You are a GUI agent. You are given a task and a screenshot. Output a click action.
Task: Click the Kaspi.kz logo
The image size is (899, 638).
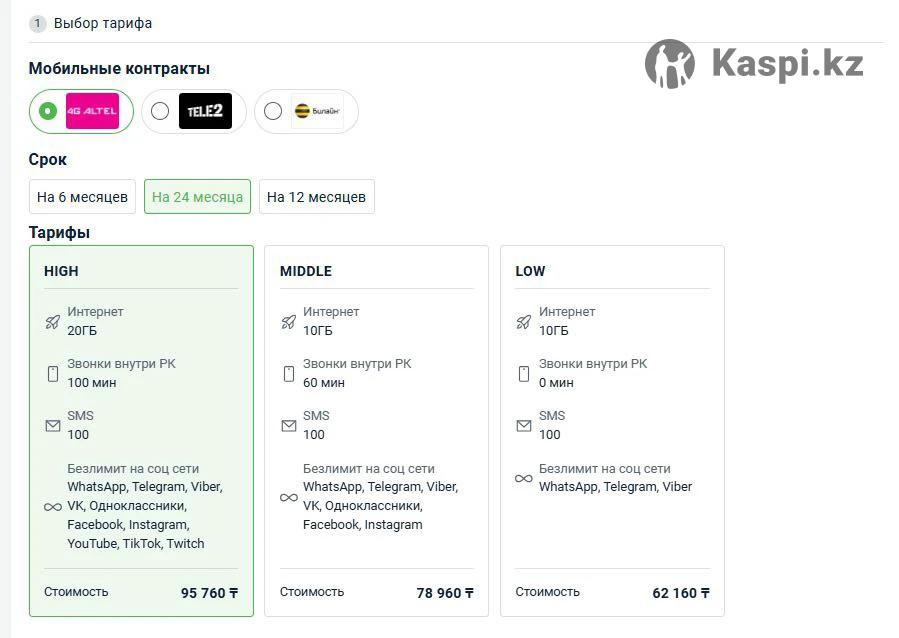tap(755, 63)
